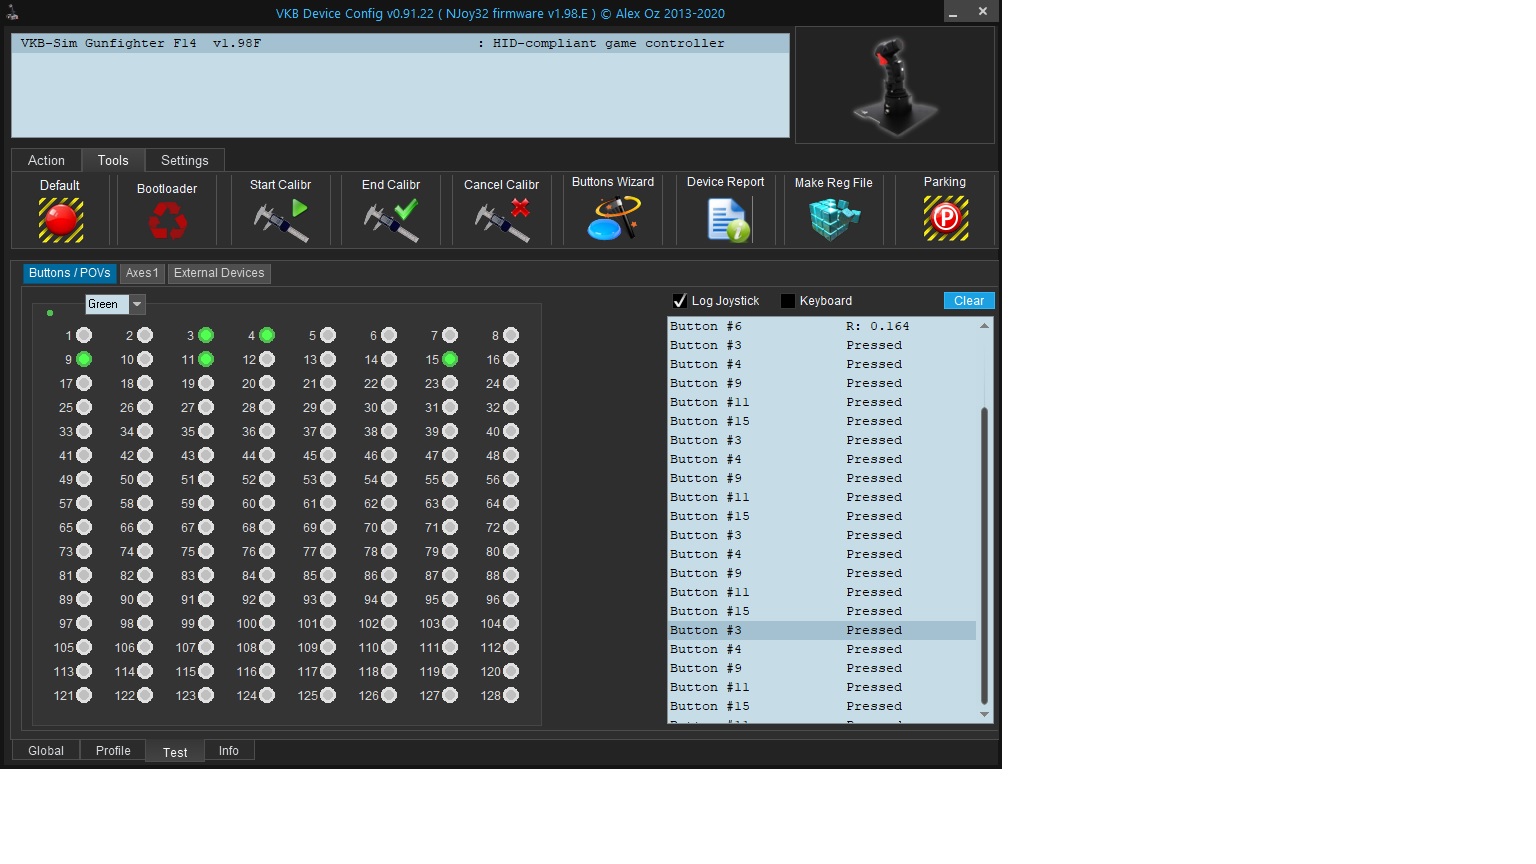Open the Test bottom tab
The height and width of the screenshot is (864, 1536).
(175, 752)
